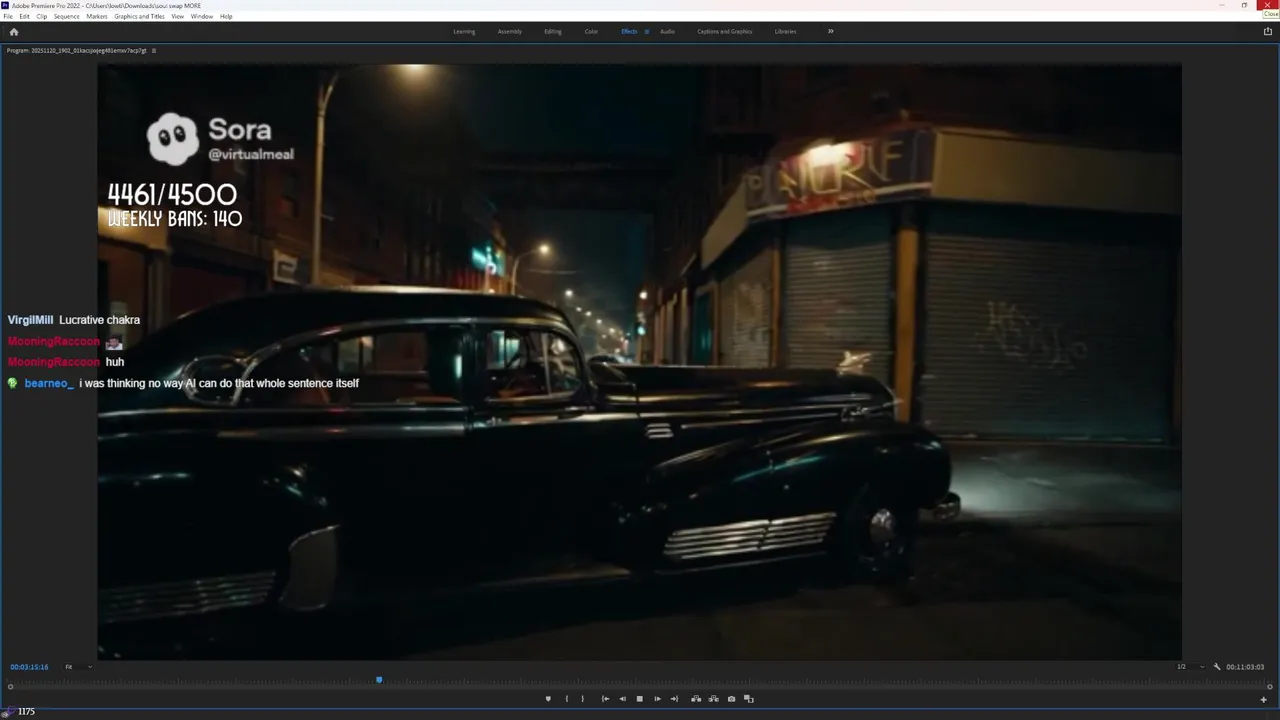1280x720 pixels.
Task: Click the status bar icon beside 1175
Action: 7,712
